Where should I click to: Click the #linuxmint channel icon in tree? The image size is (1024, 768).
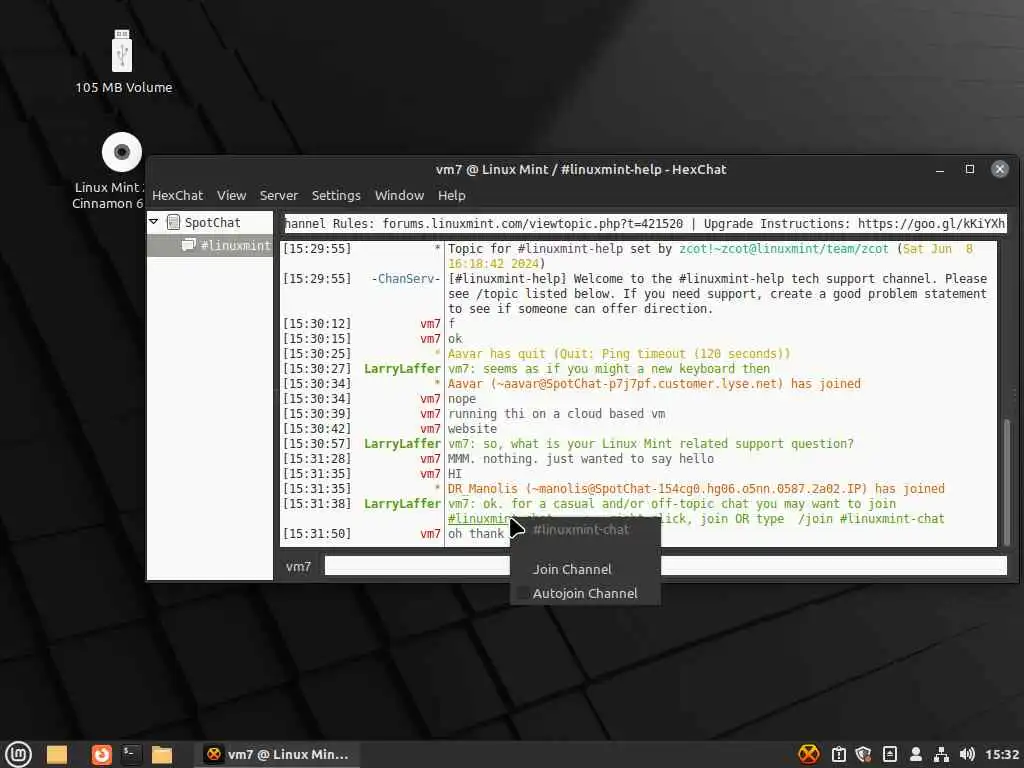[188, 245]
